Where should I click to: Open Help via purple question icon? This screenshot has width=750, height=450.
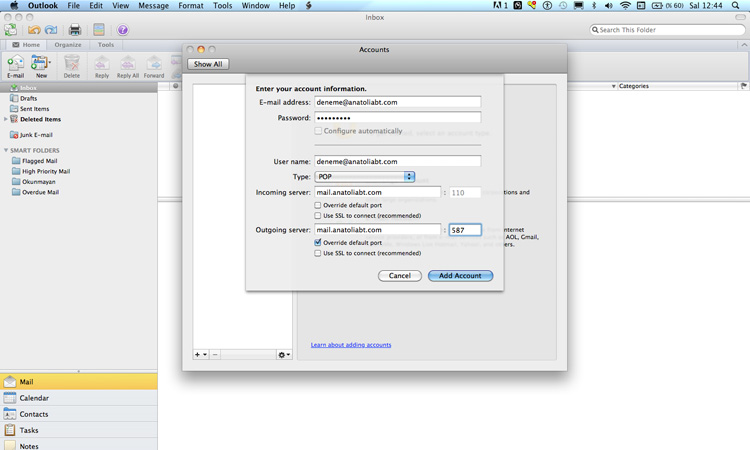point(123,30)
